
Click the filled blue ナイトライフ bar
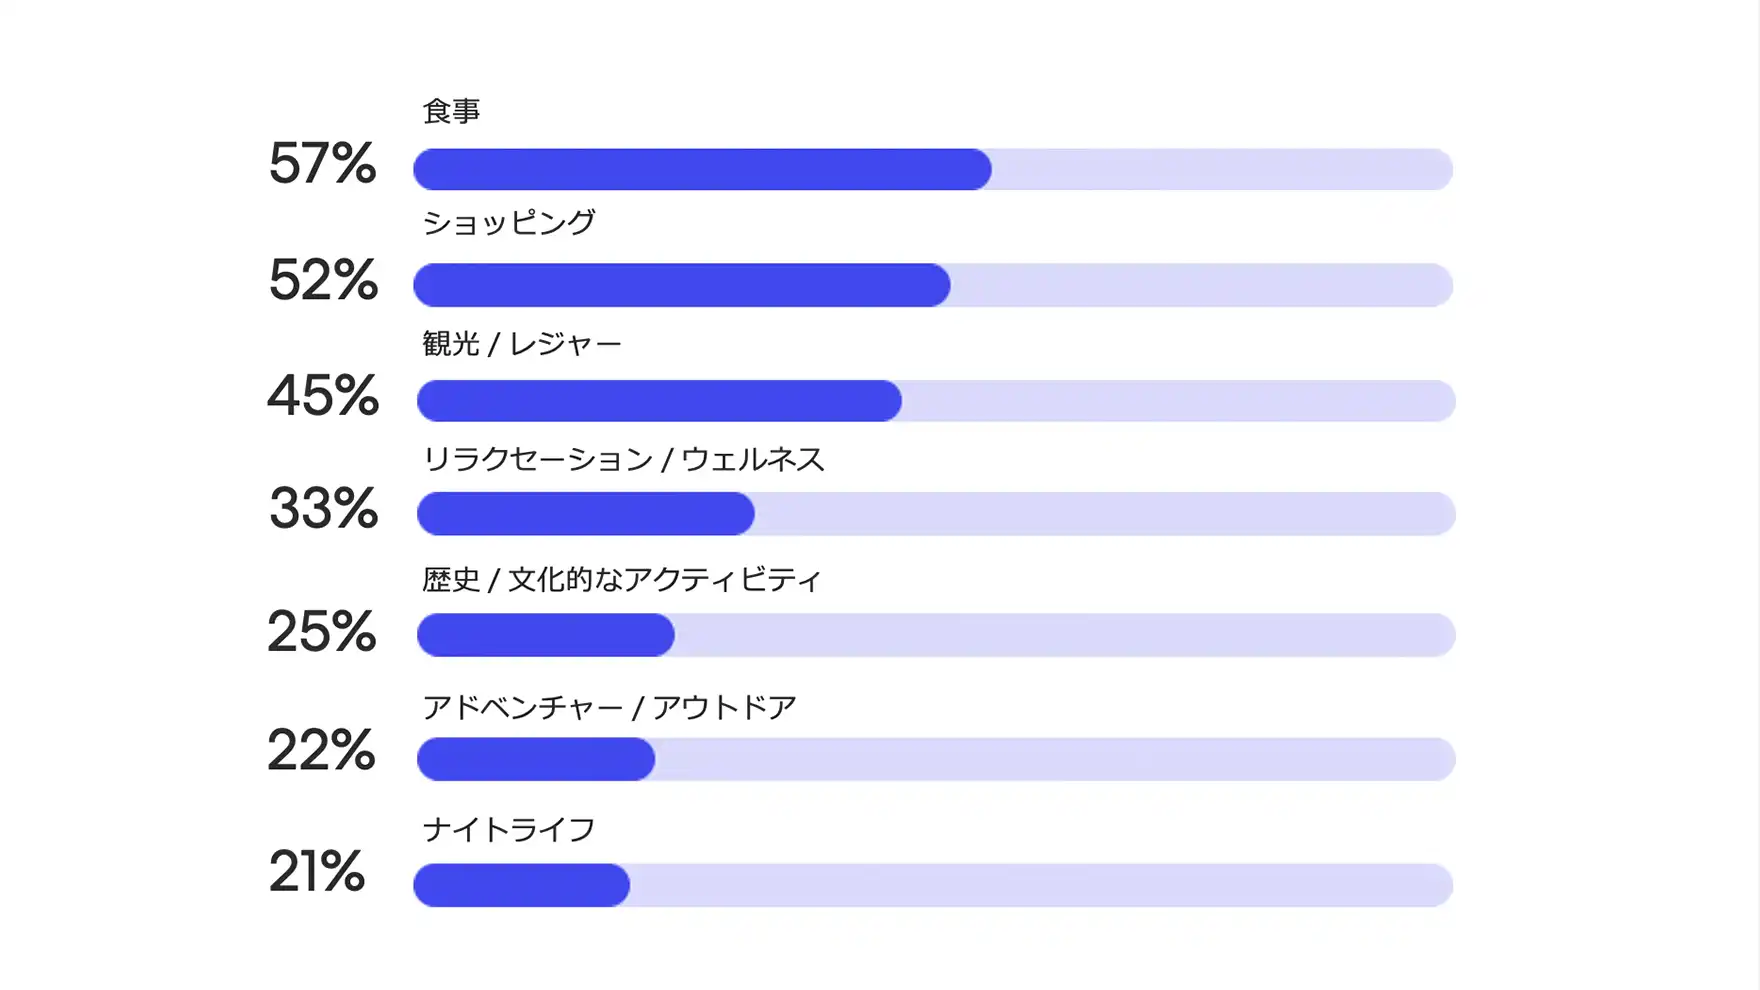click(521, 885)
